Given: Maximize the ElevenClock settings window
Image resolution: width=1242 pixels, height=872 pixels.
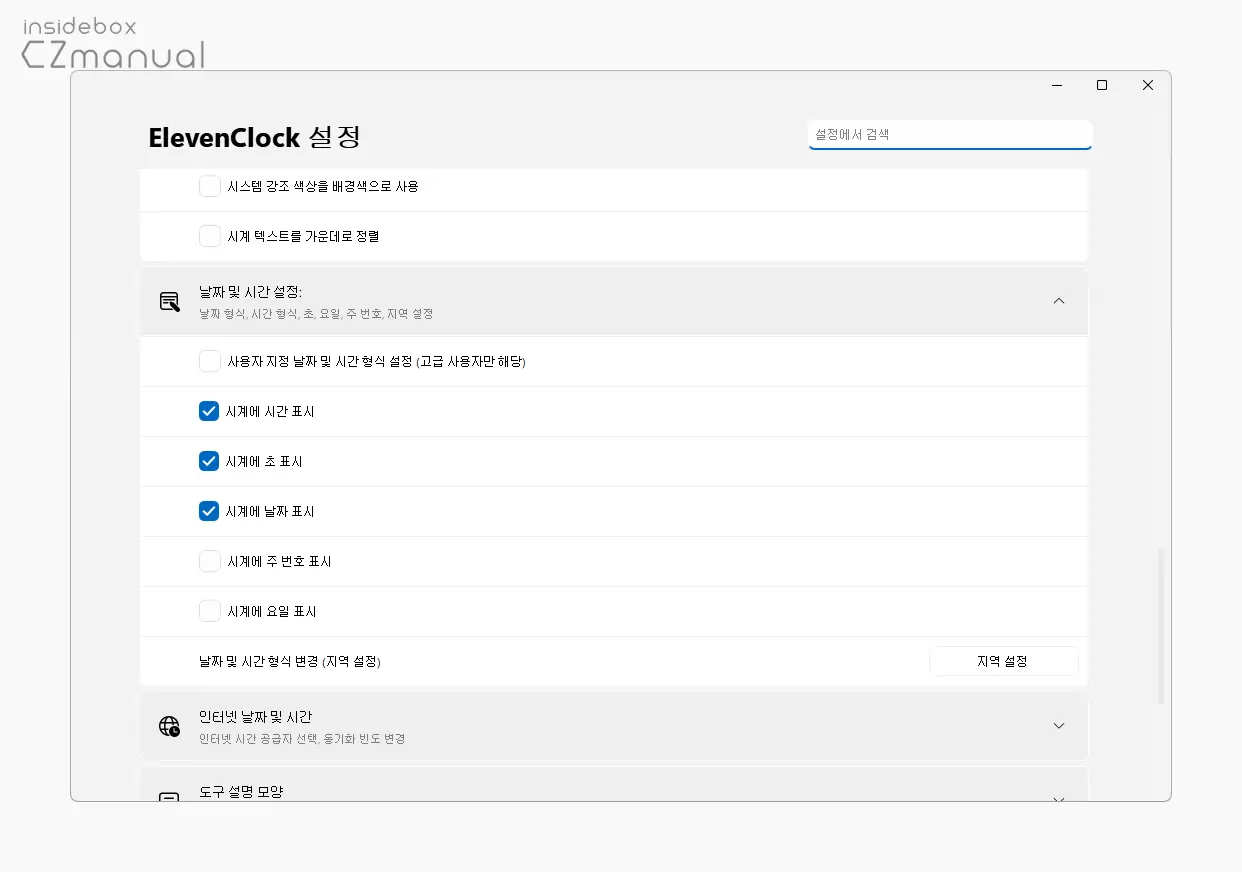Looking at the screenshot, I should (1102, 86).
